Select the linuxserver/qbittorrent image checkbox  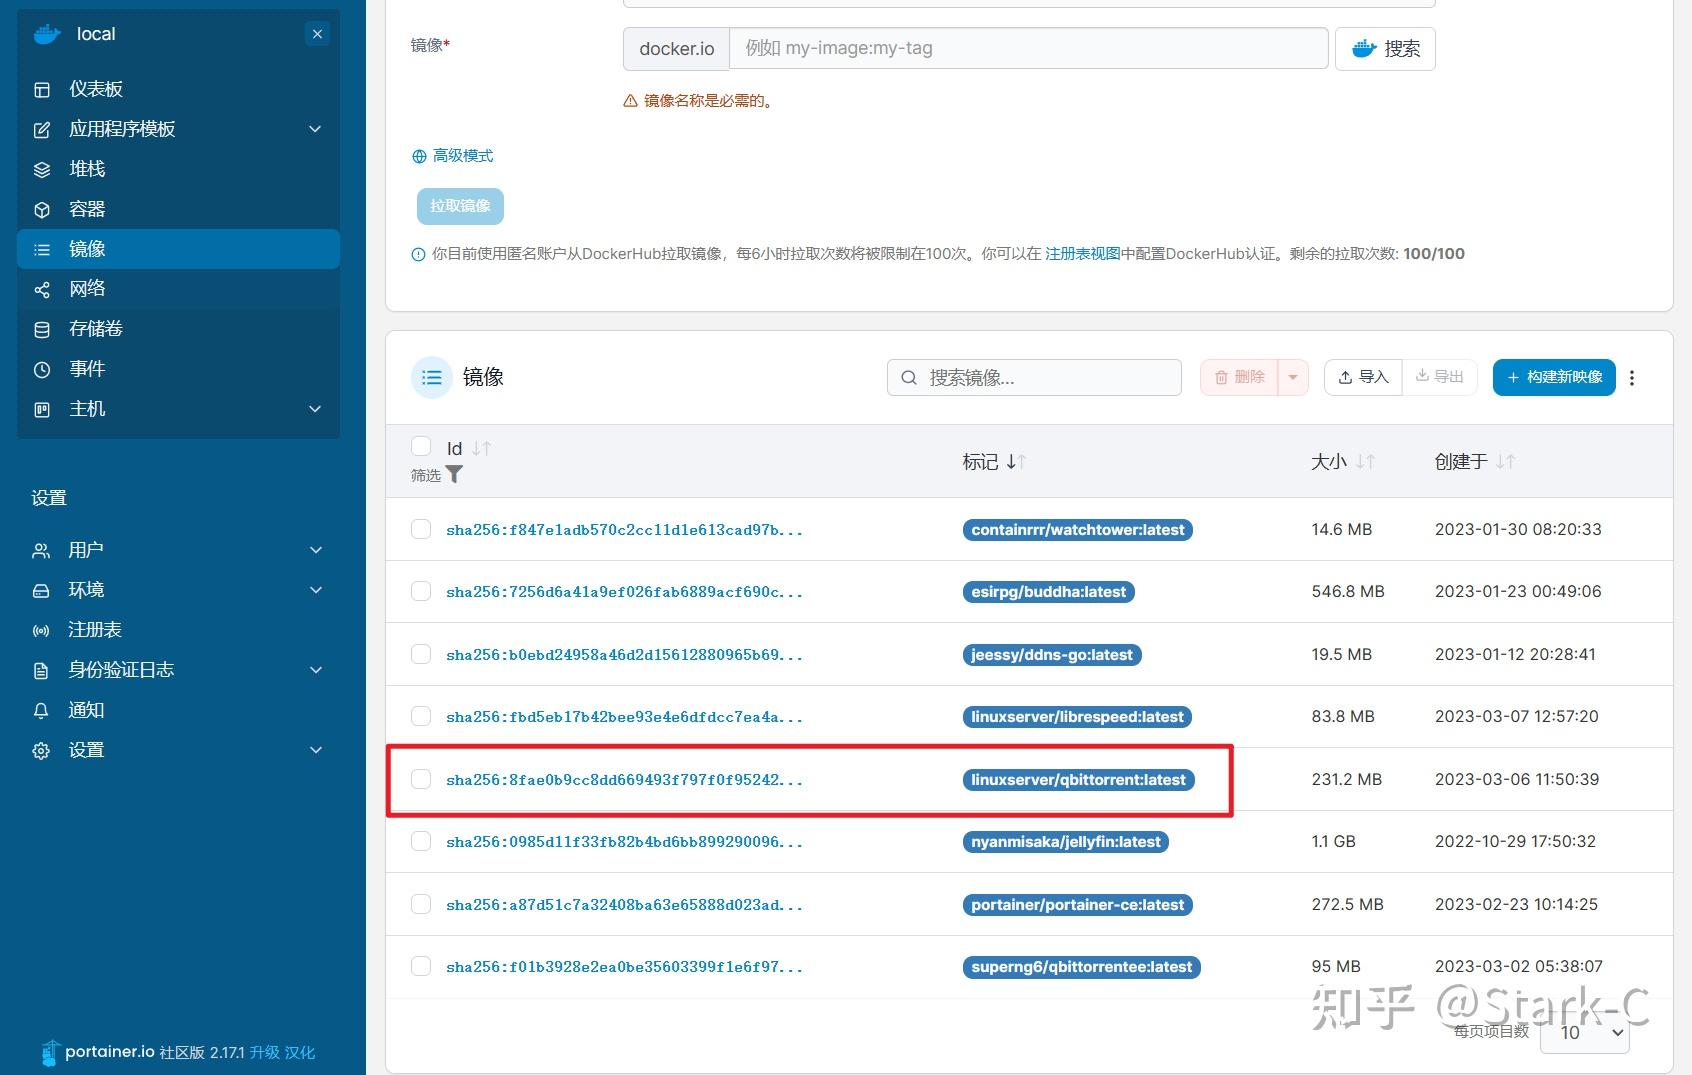(x=420, y=779)
